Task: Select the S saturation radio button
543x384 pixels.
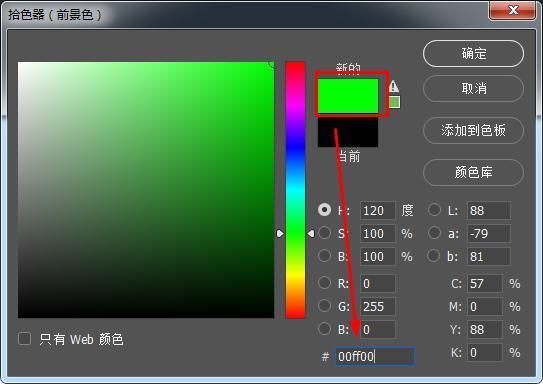Action: point(324,233)
